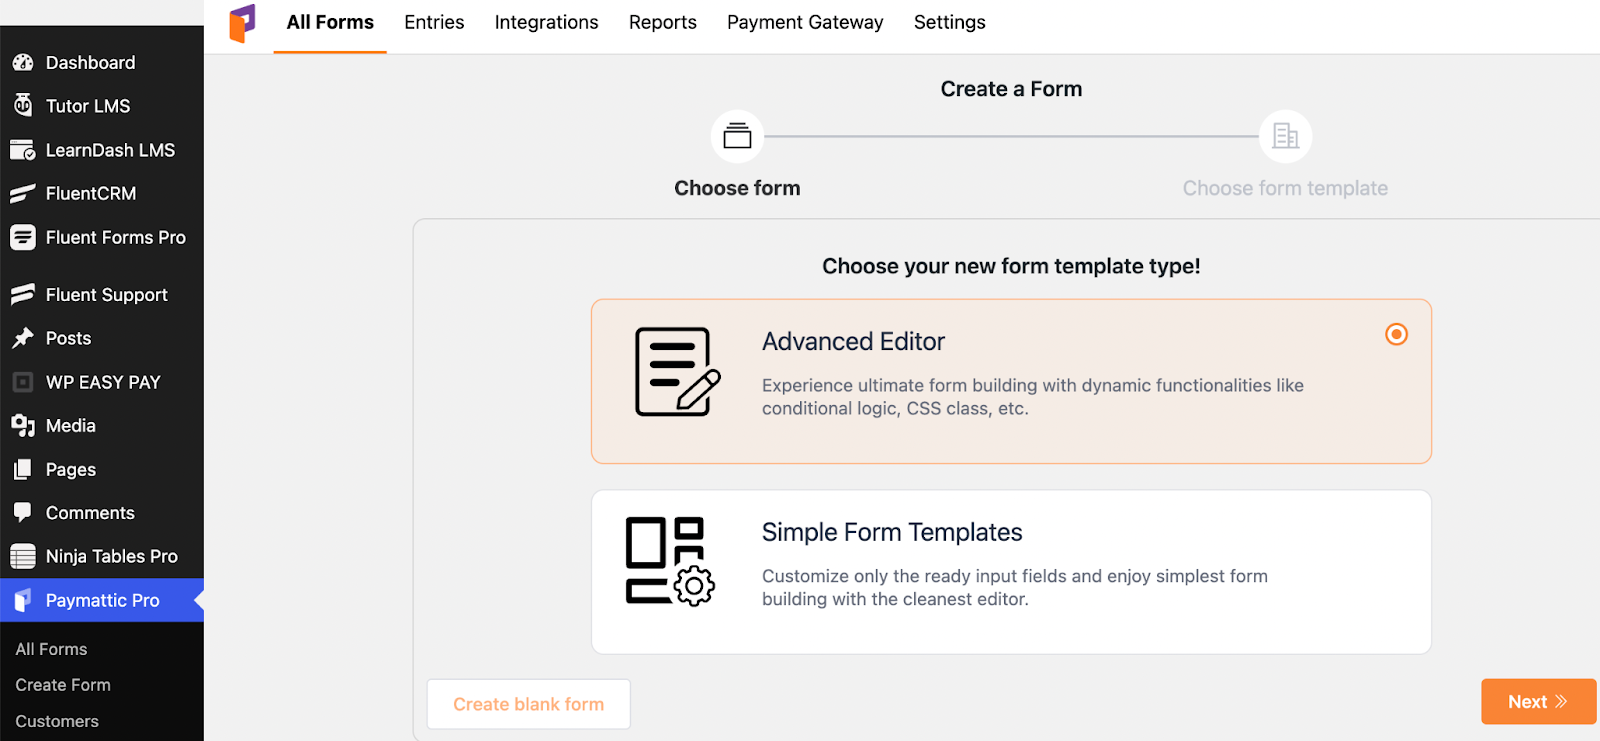Open Comments menu item
Image resolution: width=1600 pixels, height=741 pixels.
(102, 513)
